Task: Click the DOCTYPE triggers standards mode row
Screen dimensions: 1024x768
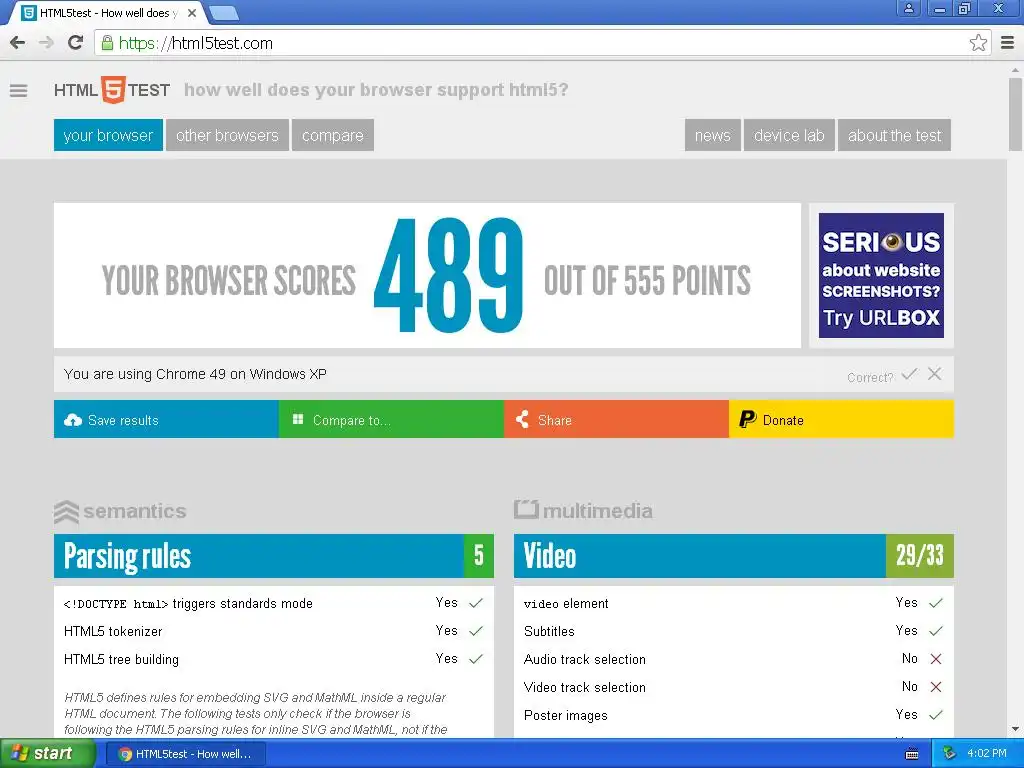Action: point(274,603)
